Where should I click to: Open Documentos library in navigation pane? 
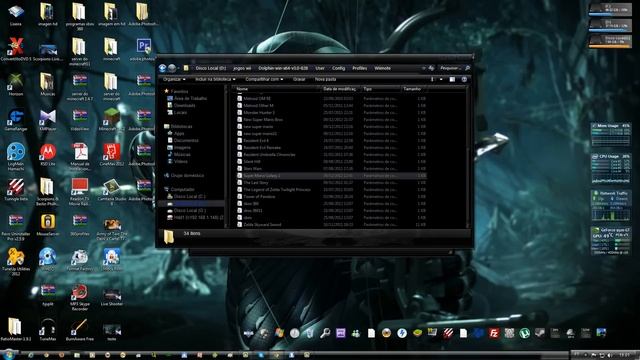[186, 140]
